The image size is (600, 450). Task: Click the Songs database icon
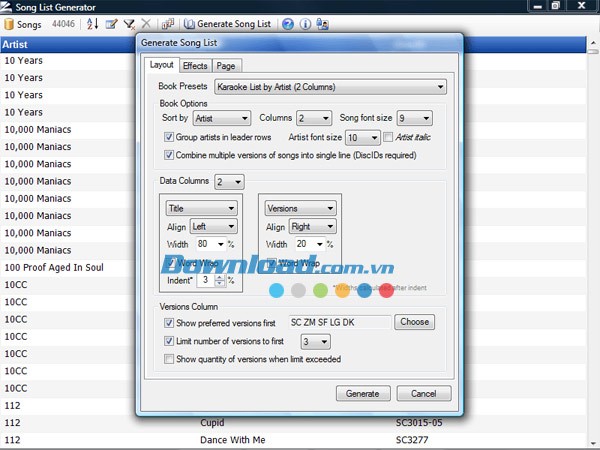tap(8, 23)
